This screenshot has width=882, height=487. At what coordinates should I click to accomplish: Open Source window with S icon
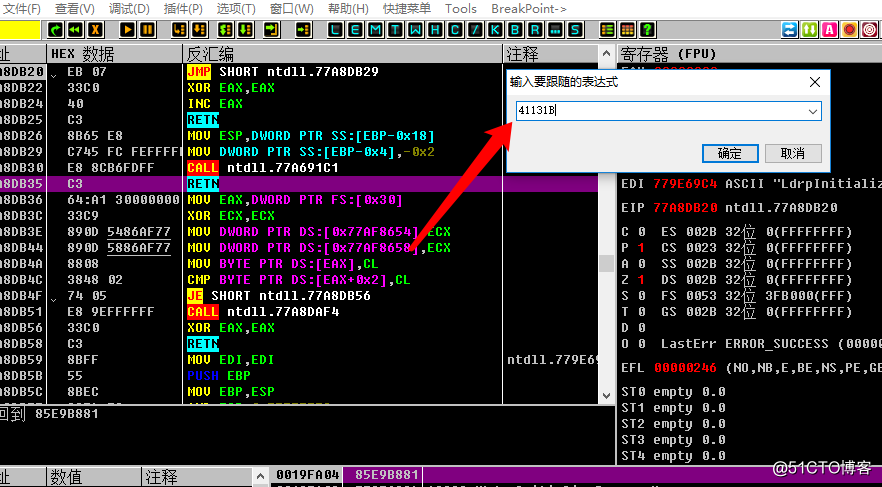point(575,30)
